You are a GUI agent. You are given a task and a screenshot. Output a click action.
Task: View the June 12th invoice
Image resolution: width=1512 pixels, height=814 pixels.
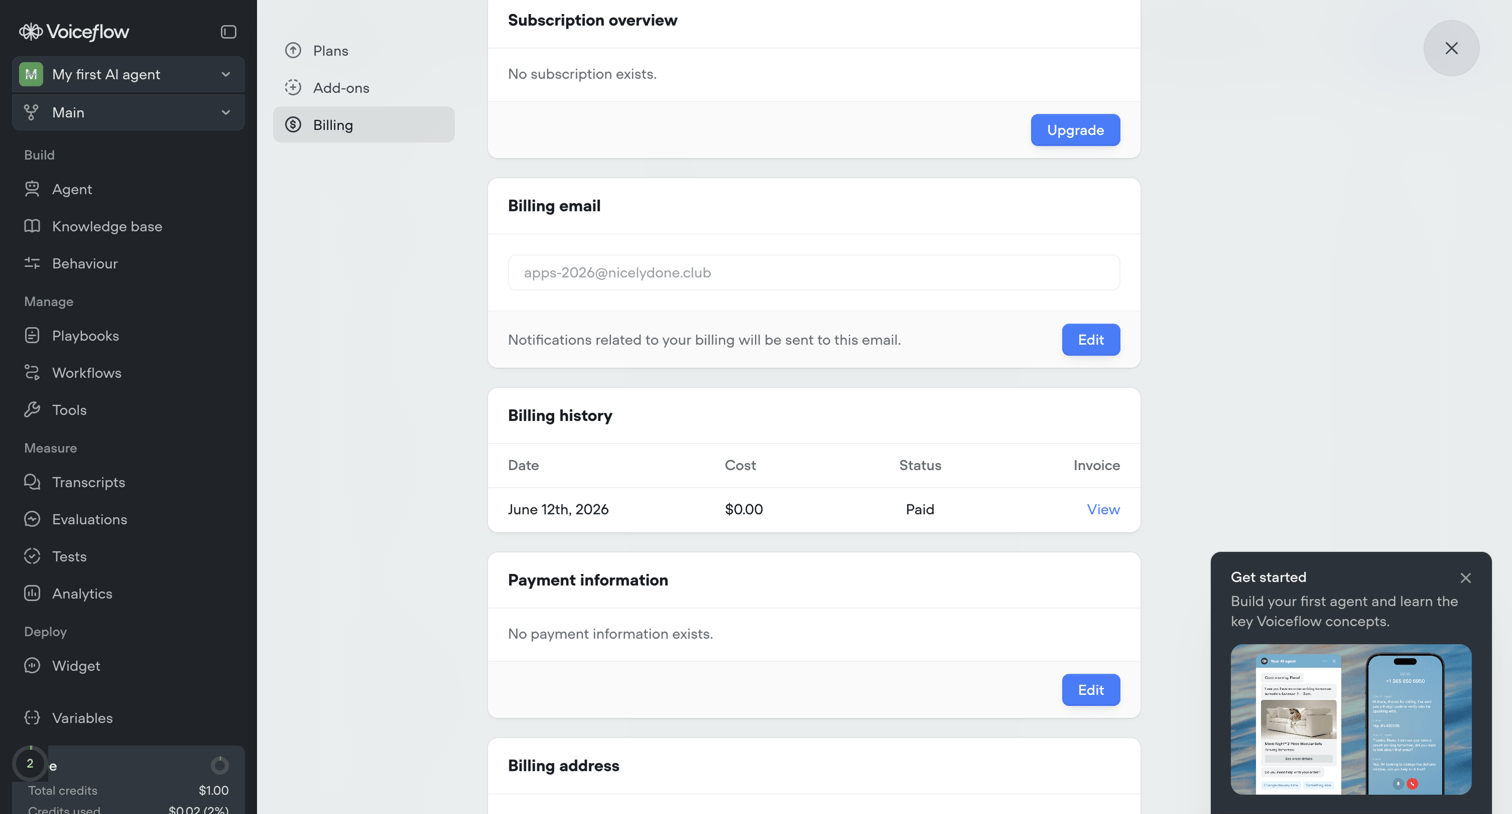click(1103, 509)
